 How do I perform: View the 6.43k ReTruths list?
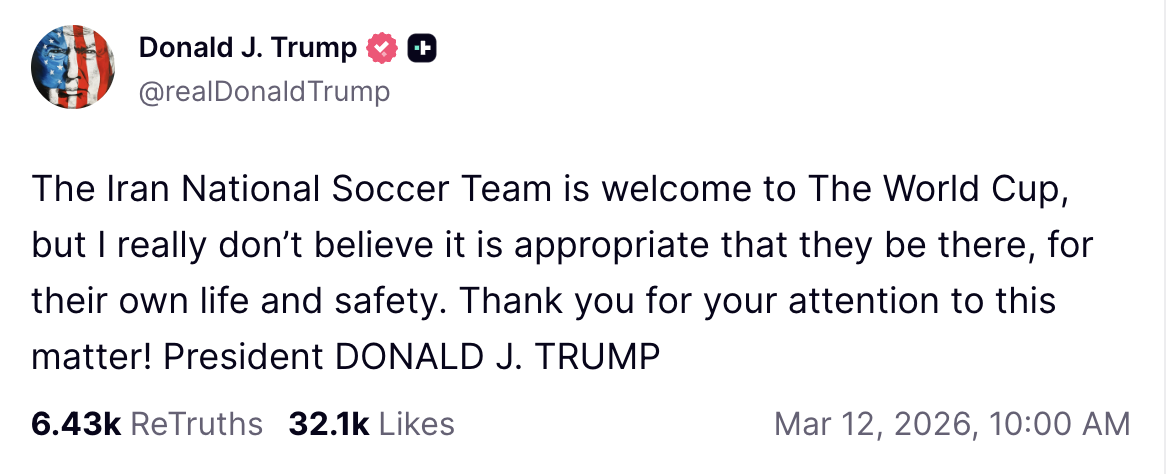point(147,424)
